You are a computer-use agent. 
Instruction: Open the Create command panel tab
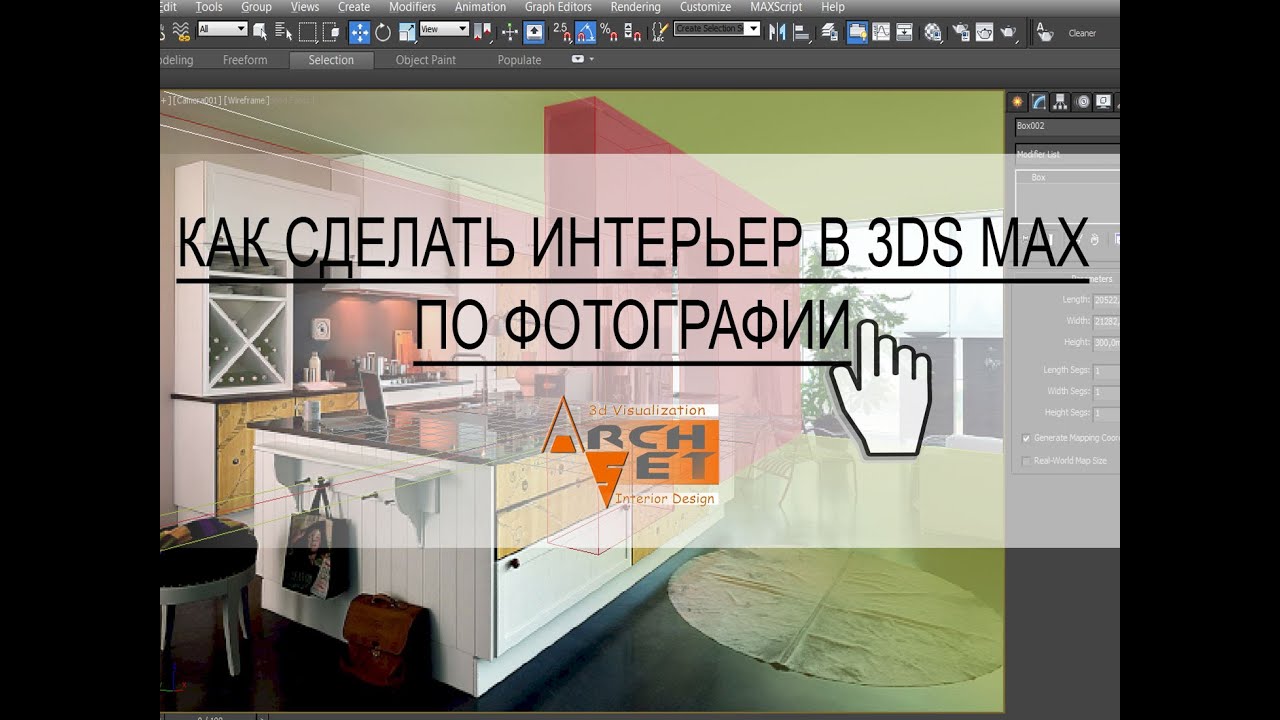click(1017, 102)
